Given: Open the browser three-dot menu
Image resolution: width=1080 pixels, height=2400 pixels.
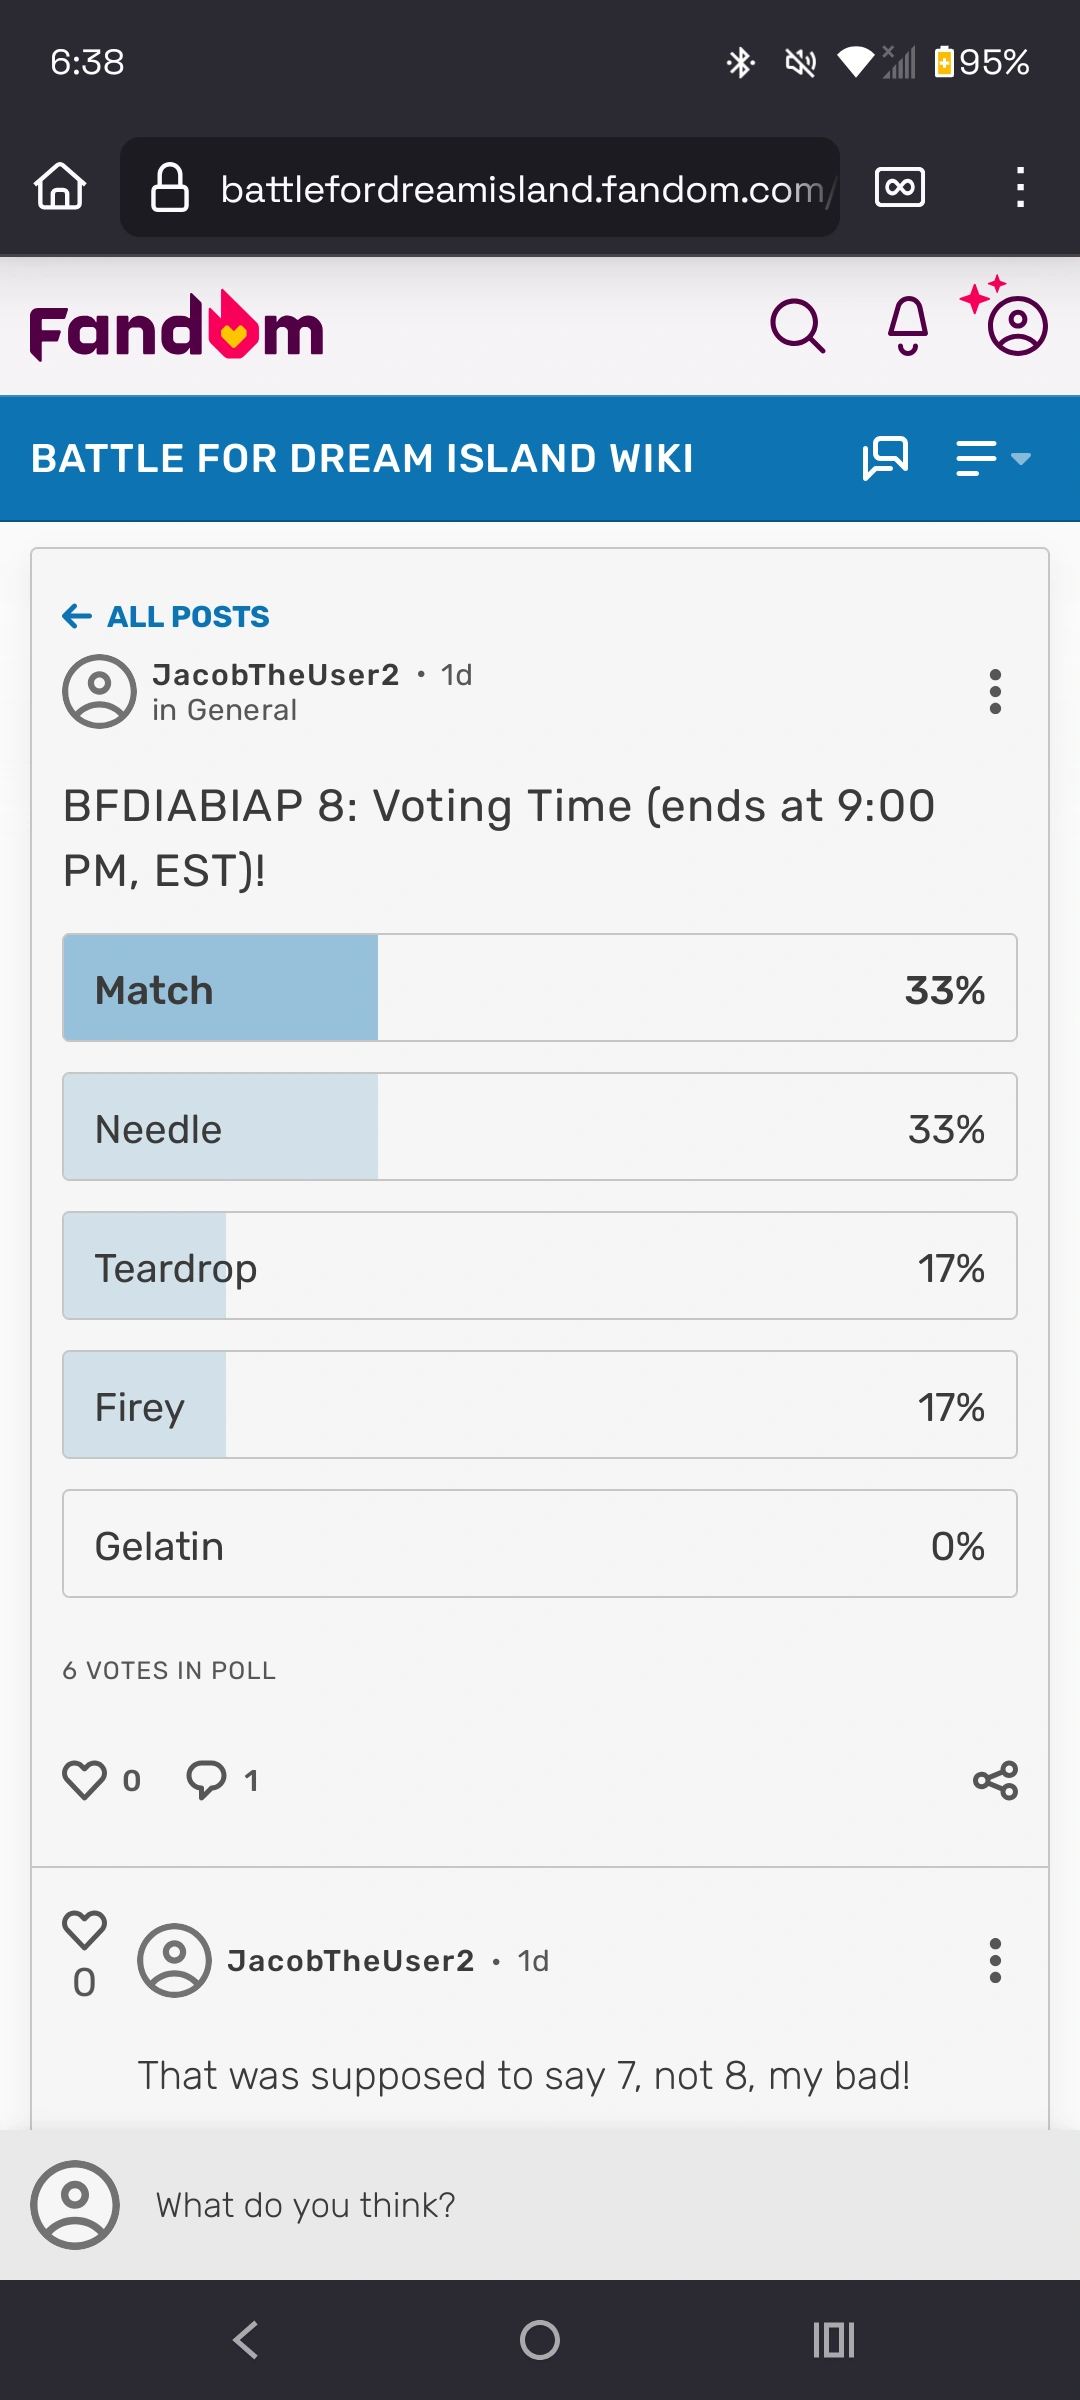Looking at the screenshot, I should click(x=1020, y=186).
